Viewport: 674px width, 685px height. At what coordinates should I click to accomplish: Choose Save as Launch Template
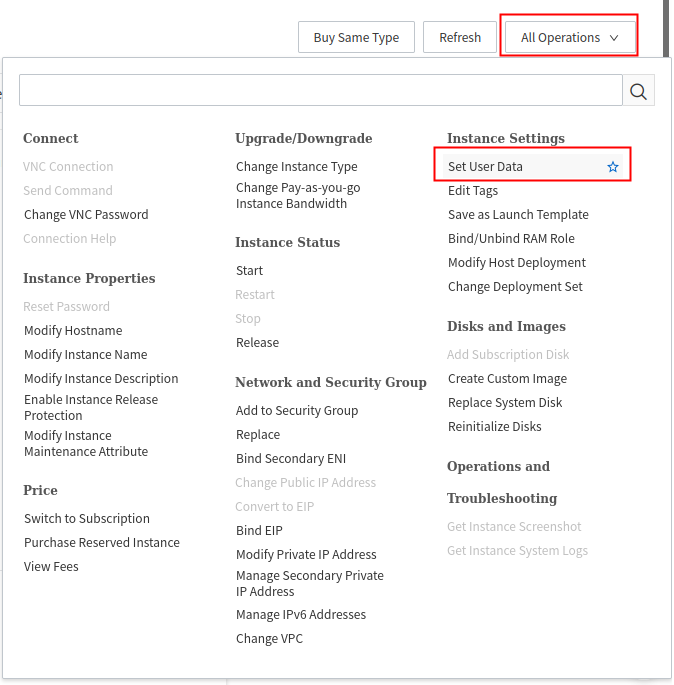pyautogui.click(x=518, y=214)
